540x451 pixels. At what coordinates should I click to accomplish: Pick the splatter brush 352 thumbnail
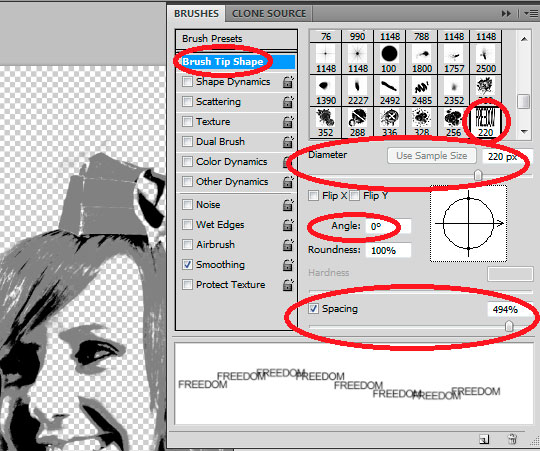click(325, 123)
